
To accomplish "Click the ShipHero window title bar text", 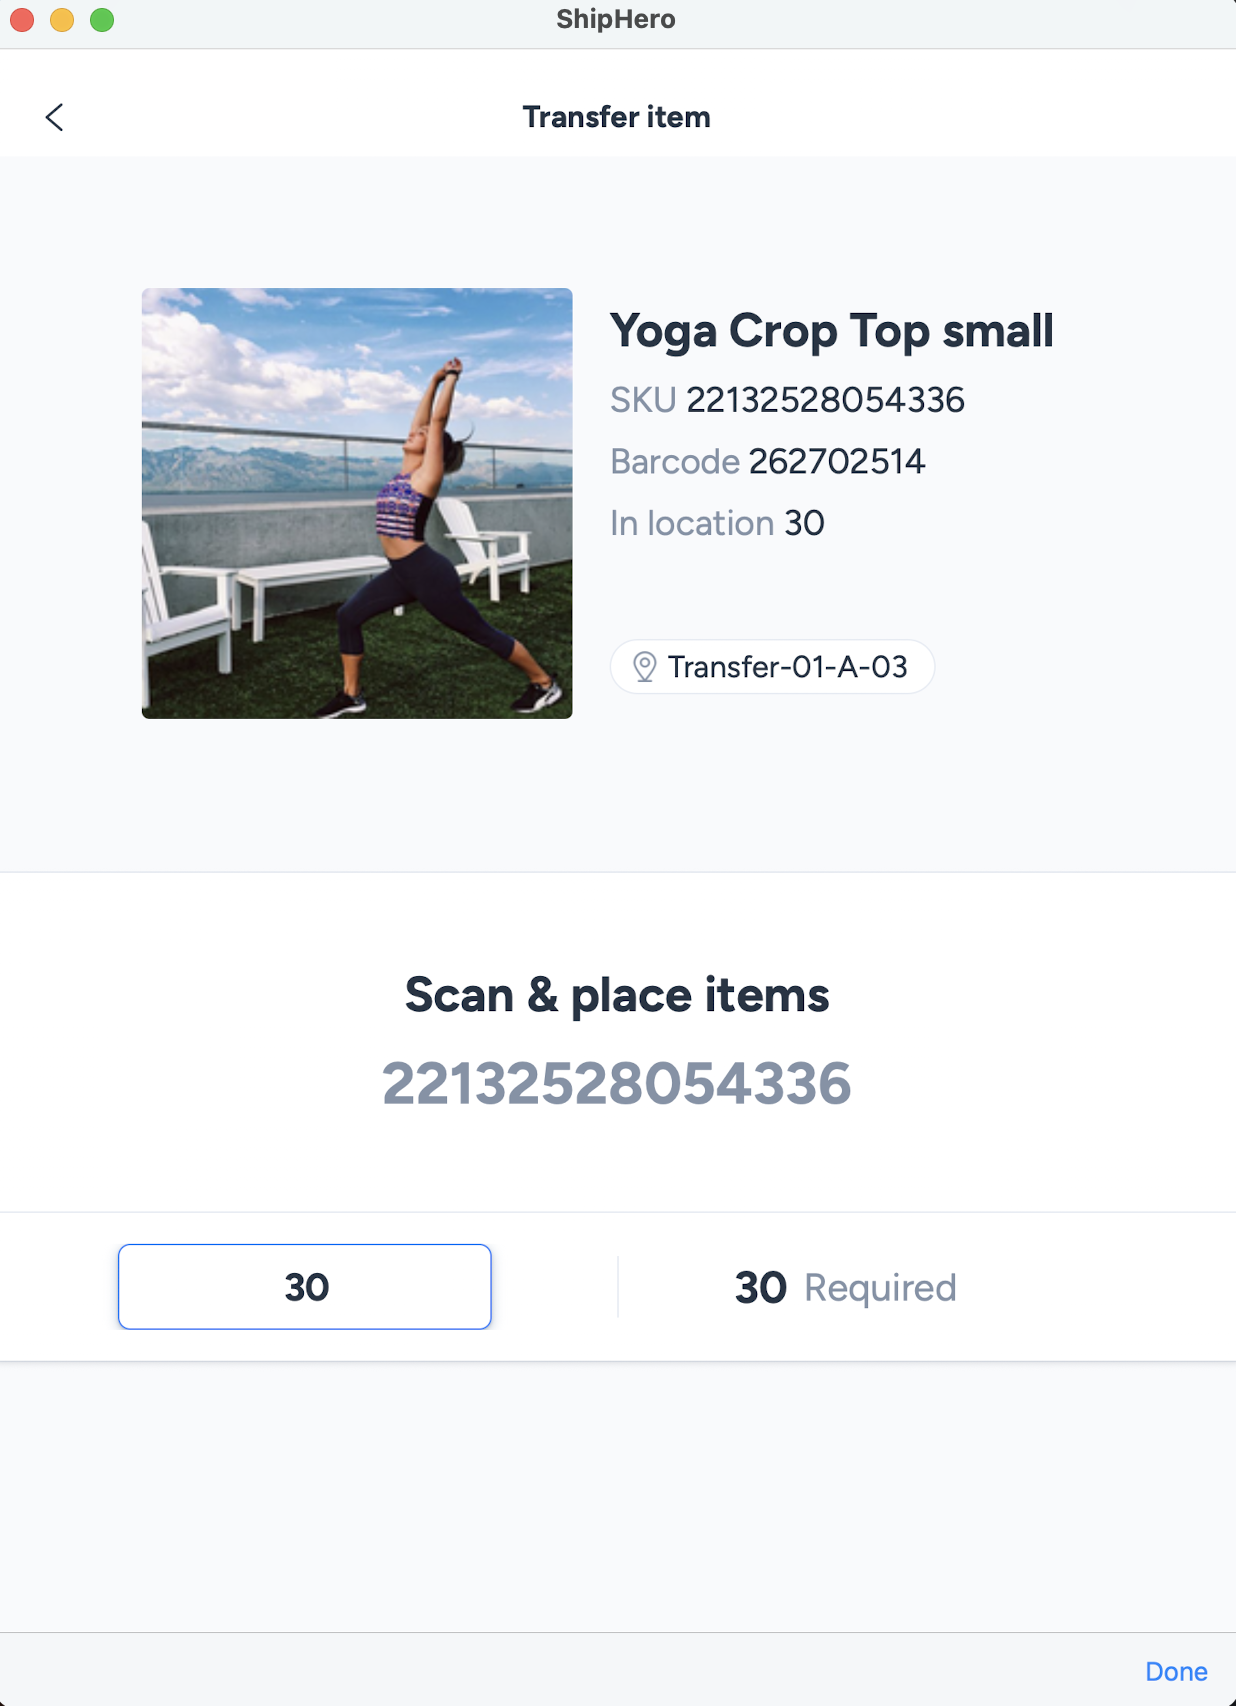I will point(616,20).
